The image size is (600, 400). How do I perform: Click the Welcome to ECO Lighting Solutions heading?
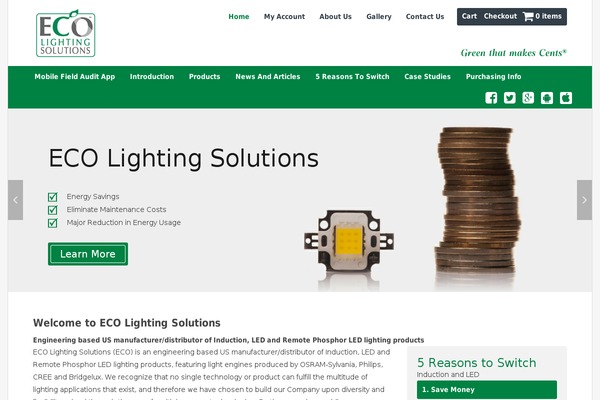pos(127,323)
